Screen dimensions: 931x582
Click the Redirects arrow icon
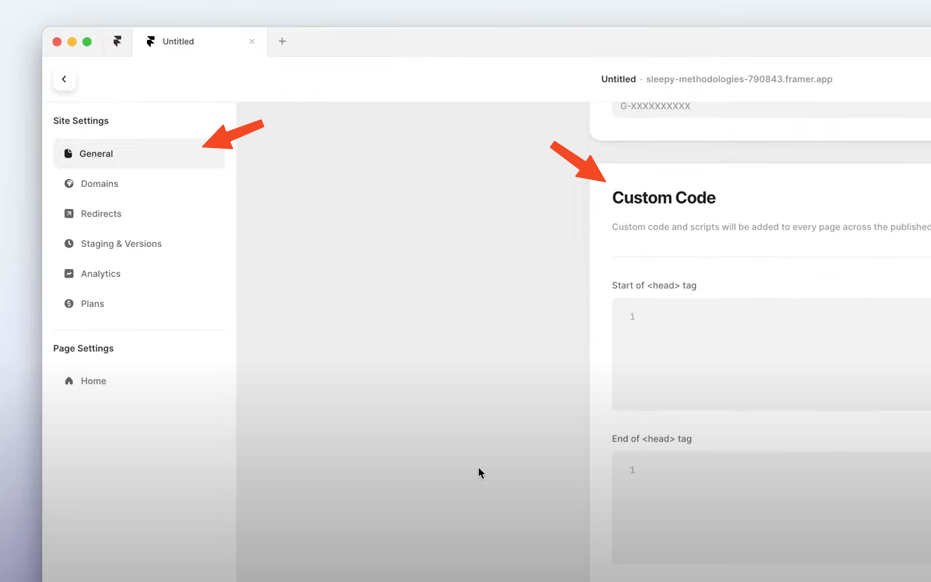[69, 214]
